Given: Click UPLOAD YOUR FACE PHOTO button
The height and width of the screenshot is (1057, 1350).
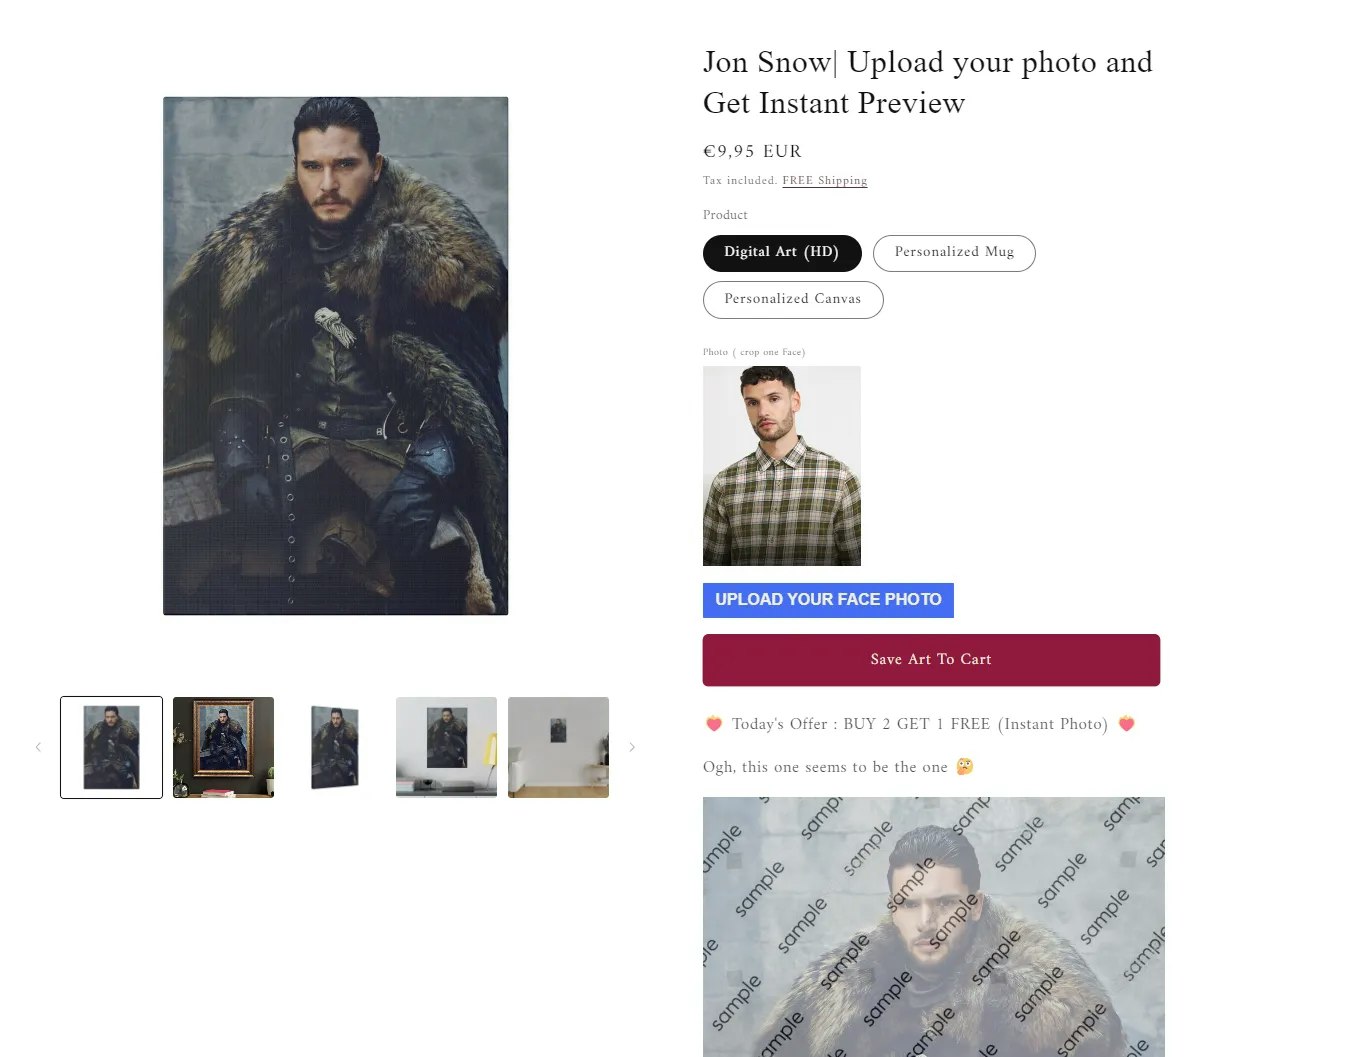Looking at the screenshot, I should tap(828, 600).
